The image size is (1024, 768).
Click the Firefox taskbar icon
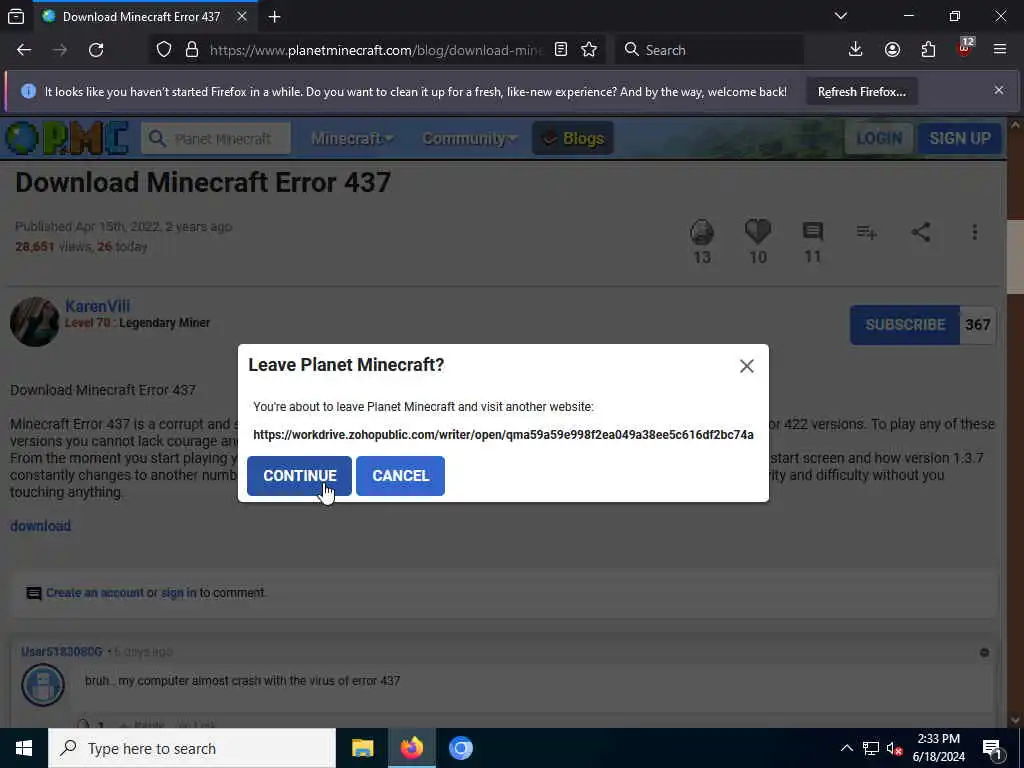click(x=411, y=748)
